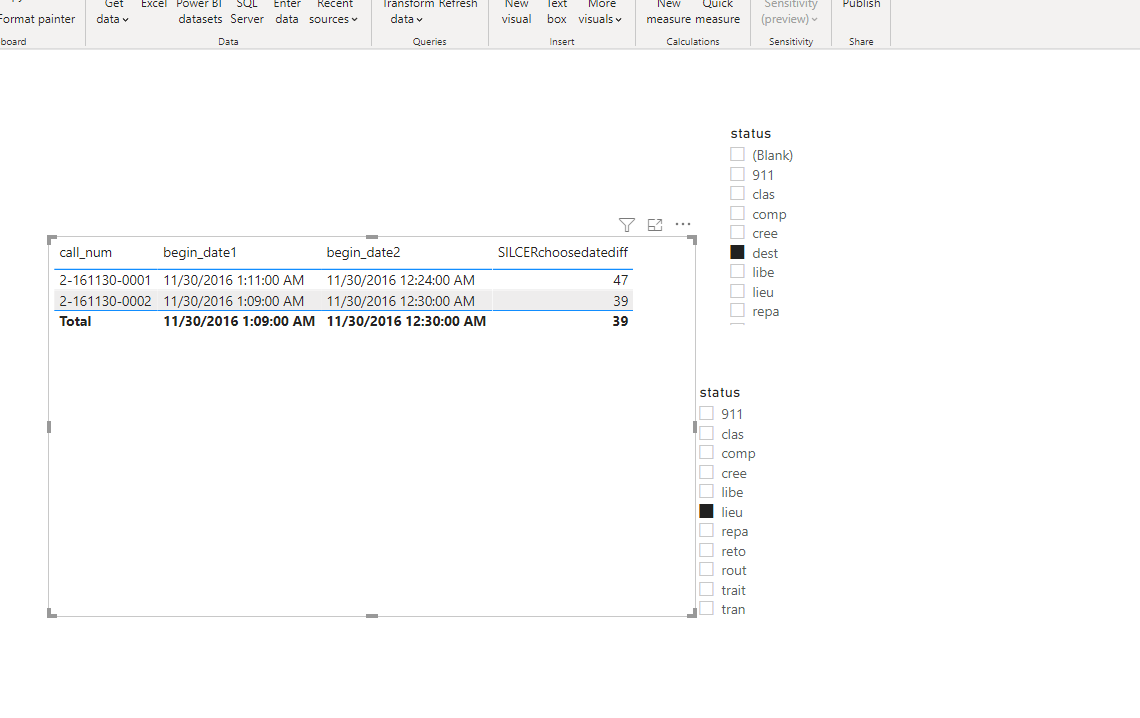The height and width of the screenshot is (718, 1140).
Task: Select upper status slicer title
Action: point(750,134)
